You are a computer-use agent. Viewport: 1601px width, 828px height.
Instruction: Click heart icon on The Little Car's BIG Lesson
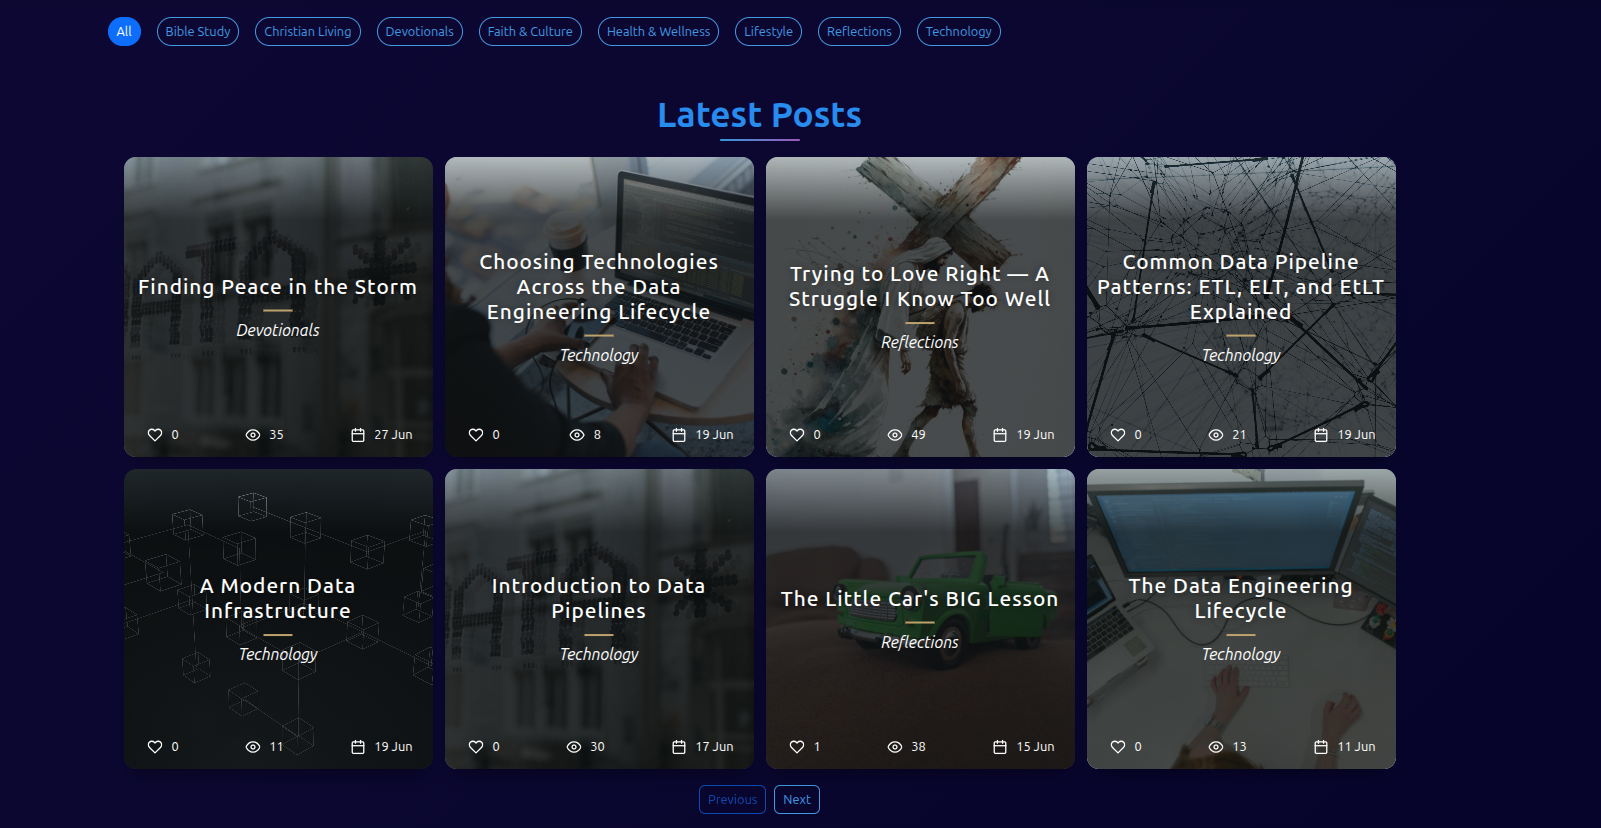[797, 747]
